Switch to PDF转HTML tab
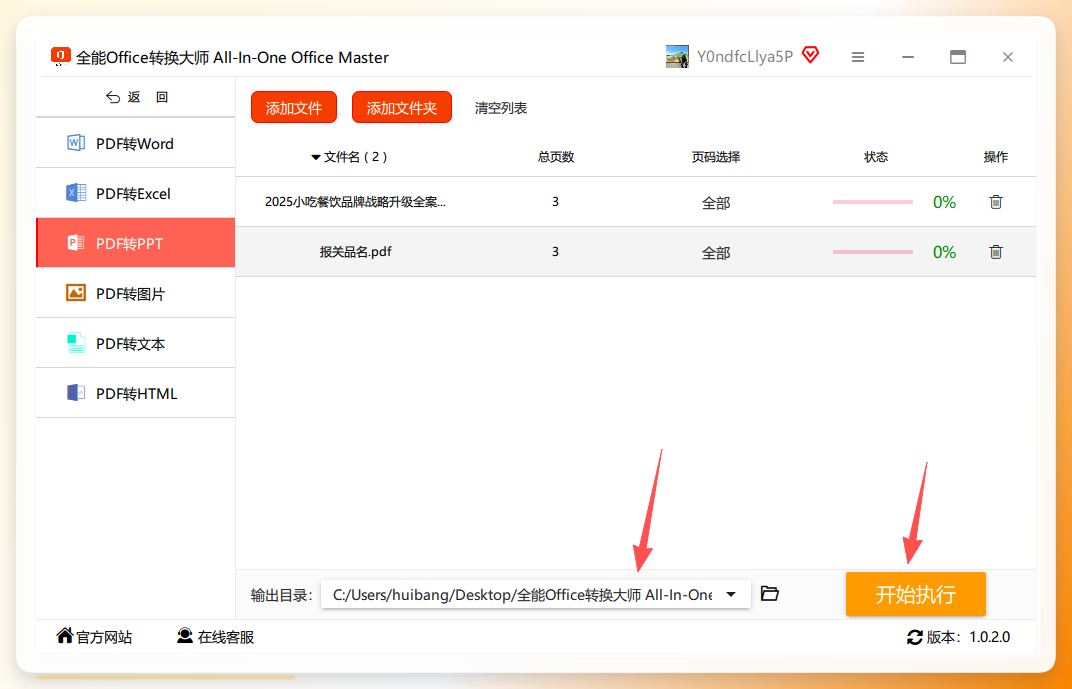The height and width of the screenshot is (689, 1072). click(x=135, y=393)
